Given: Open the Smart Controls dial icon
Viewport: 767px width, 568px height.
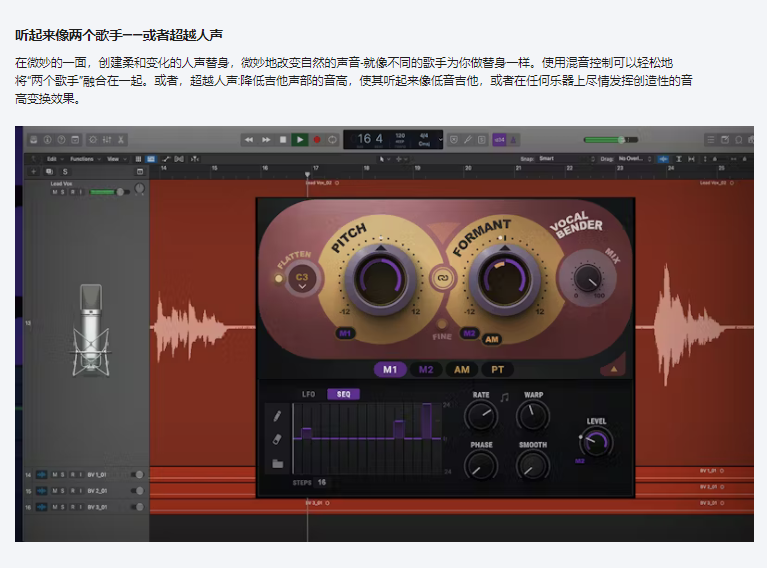Looking at the screenshot, I should (92, 140).
